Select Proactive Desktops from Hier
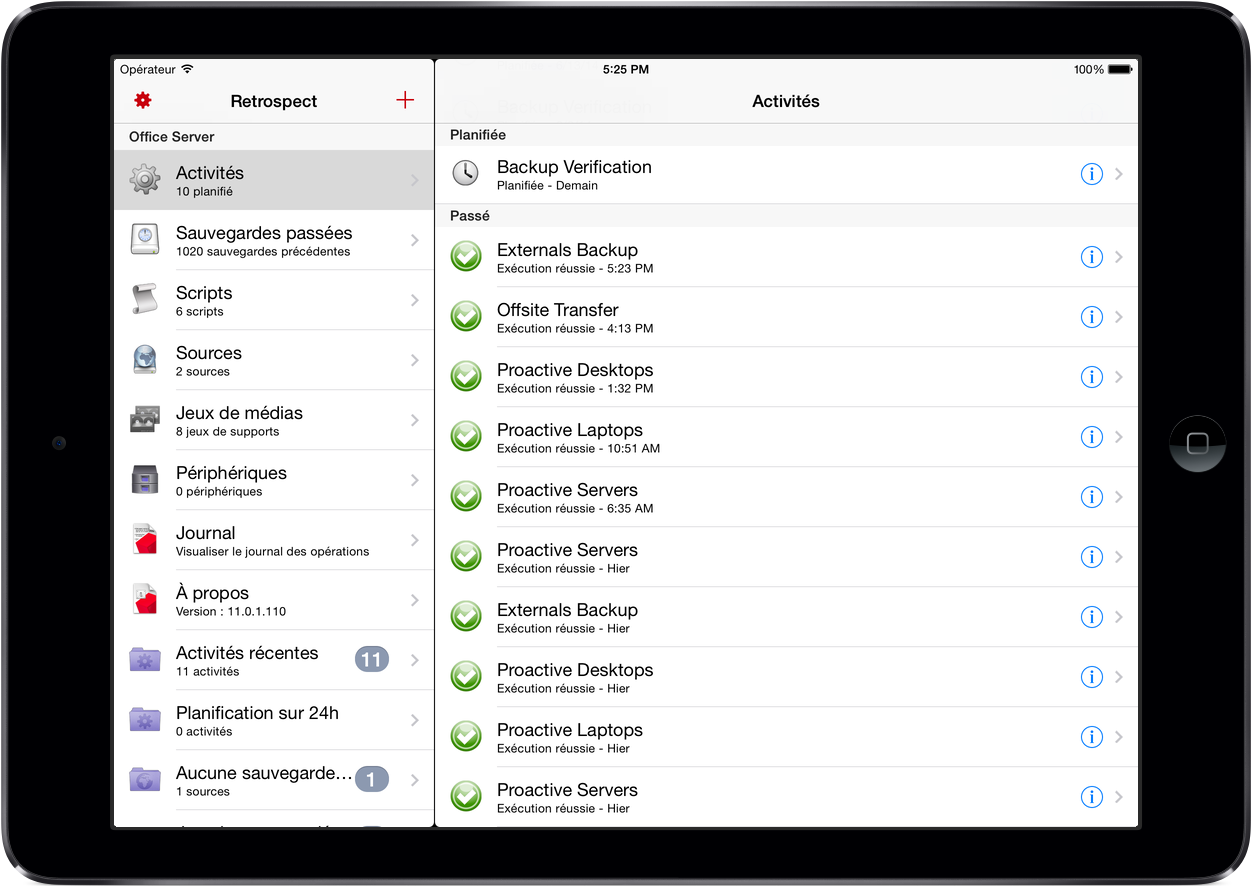The height and width of the screenshot is (886, 1252). coord(787,677)
